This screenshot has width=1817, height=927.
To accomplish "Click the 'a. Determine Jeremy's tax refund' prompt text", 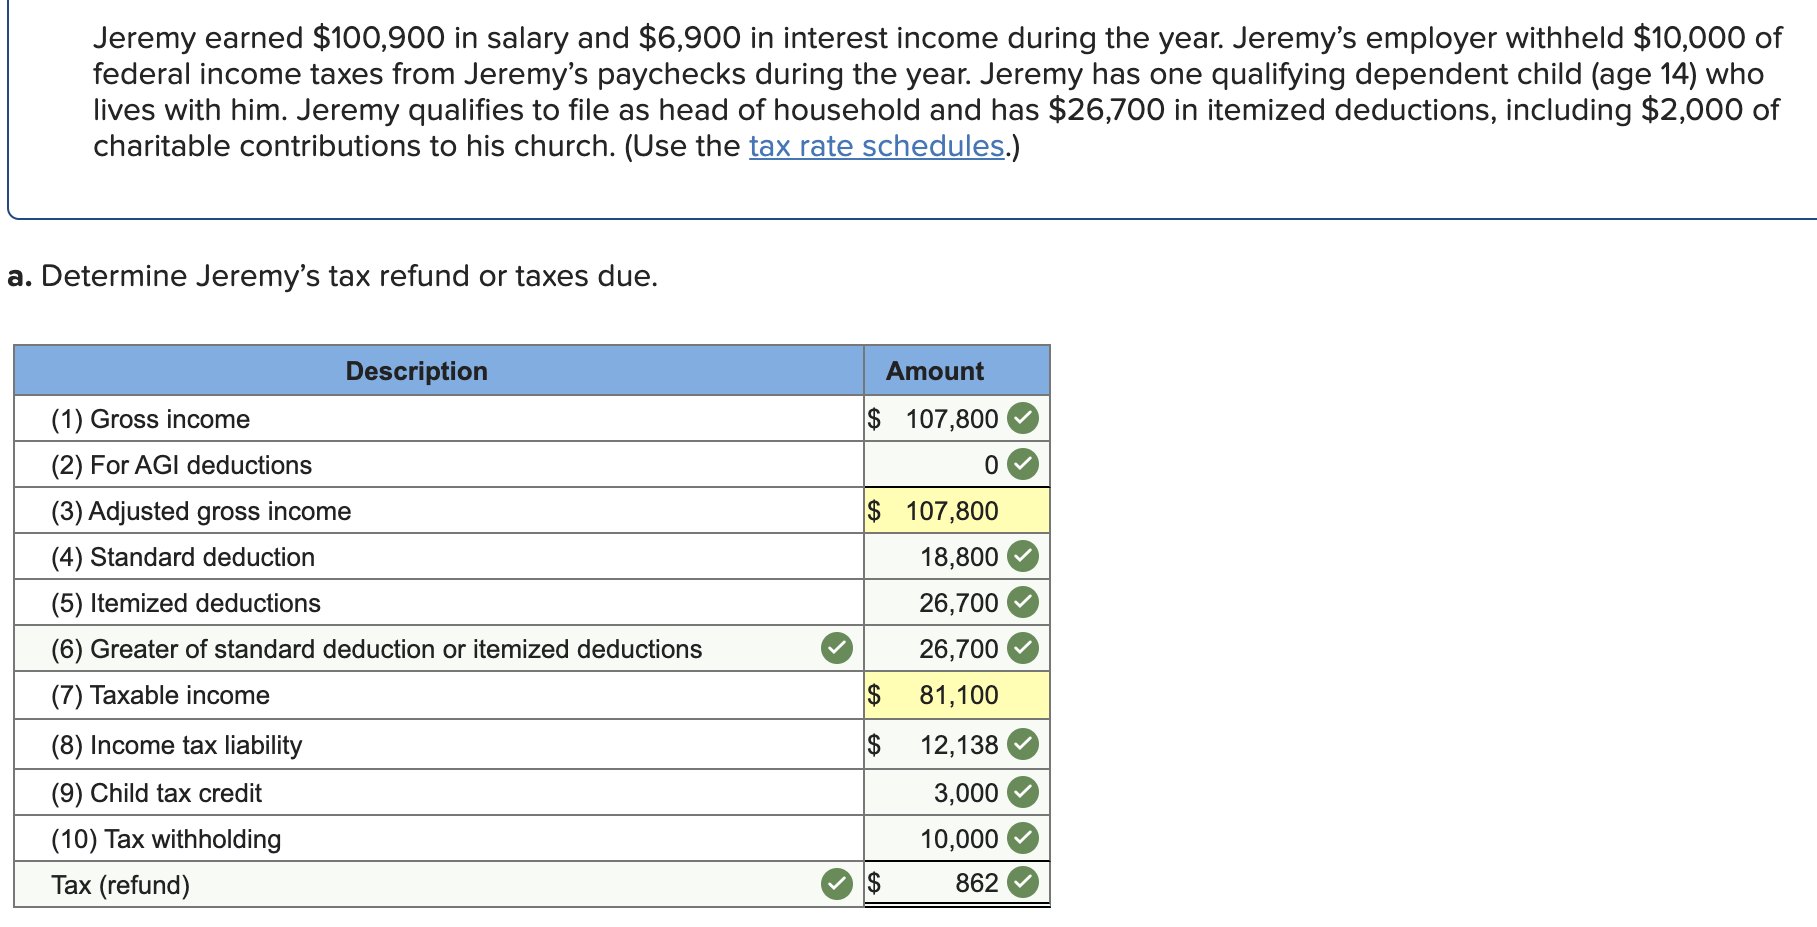I will pos(333,276).
